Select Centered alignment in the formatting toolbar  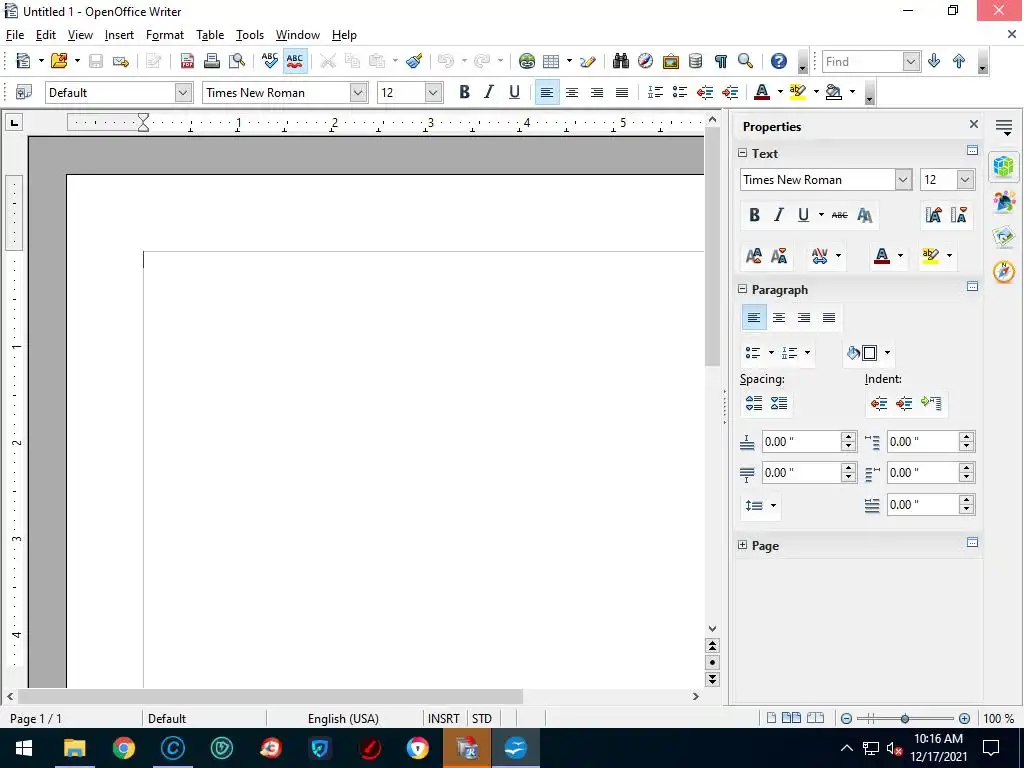[571, 93]
